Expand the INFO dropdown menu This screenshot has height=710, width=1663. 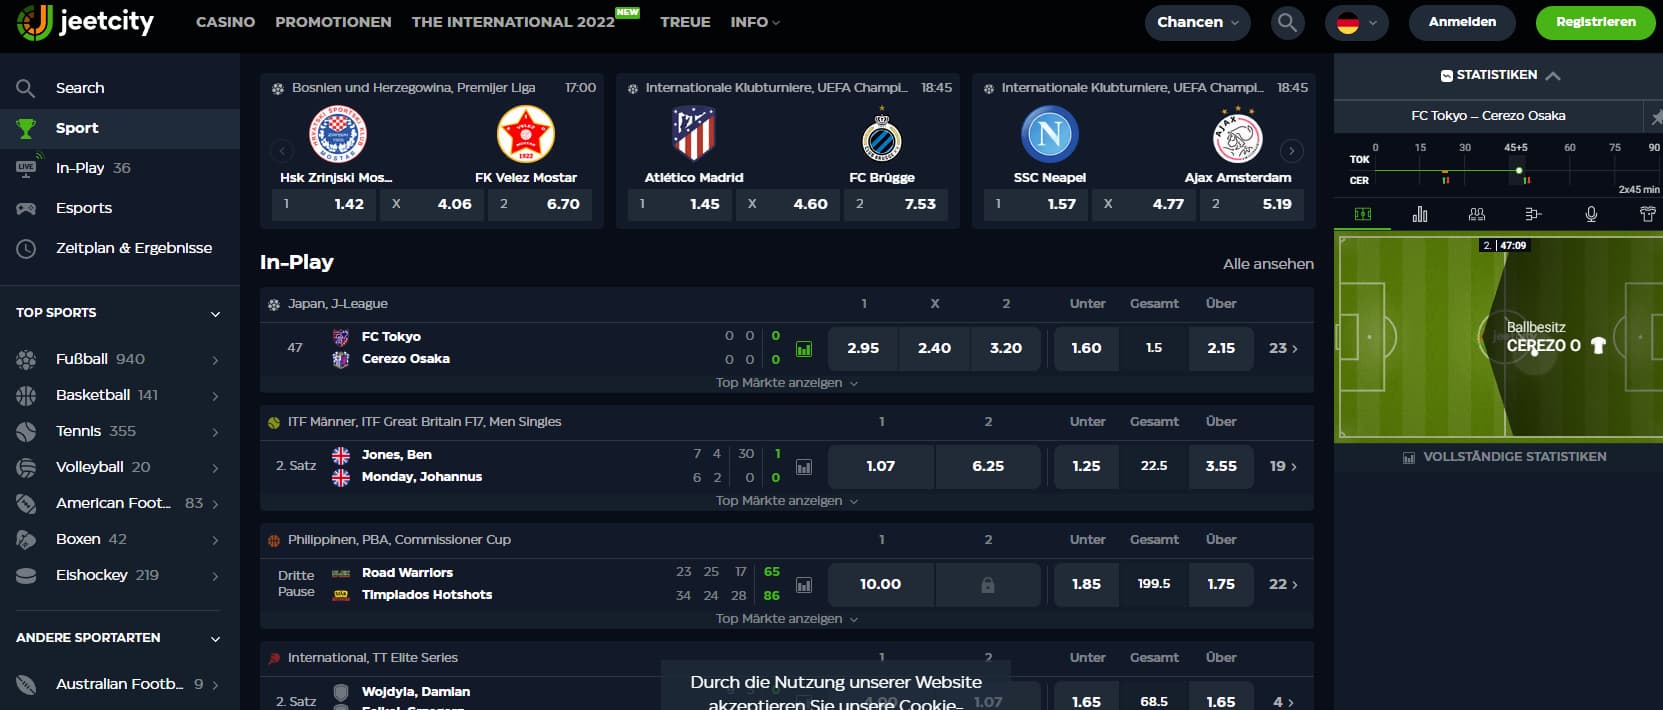[755, 22]
